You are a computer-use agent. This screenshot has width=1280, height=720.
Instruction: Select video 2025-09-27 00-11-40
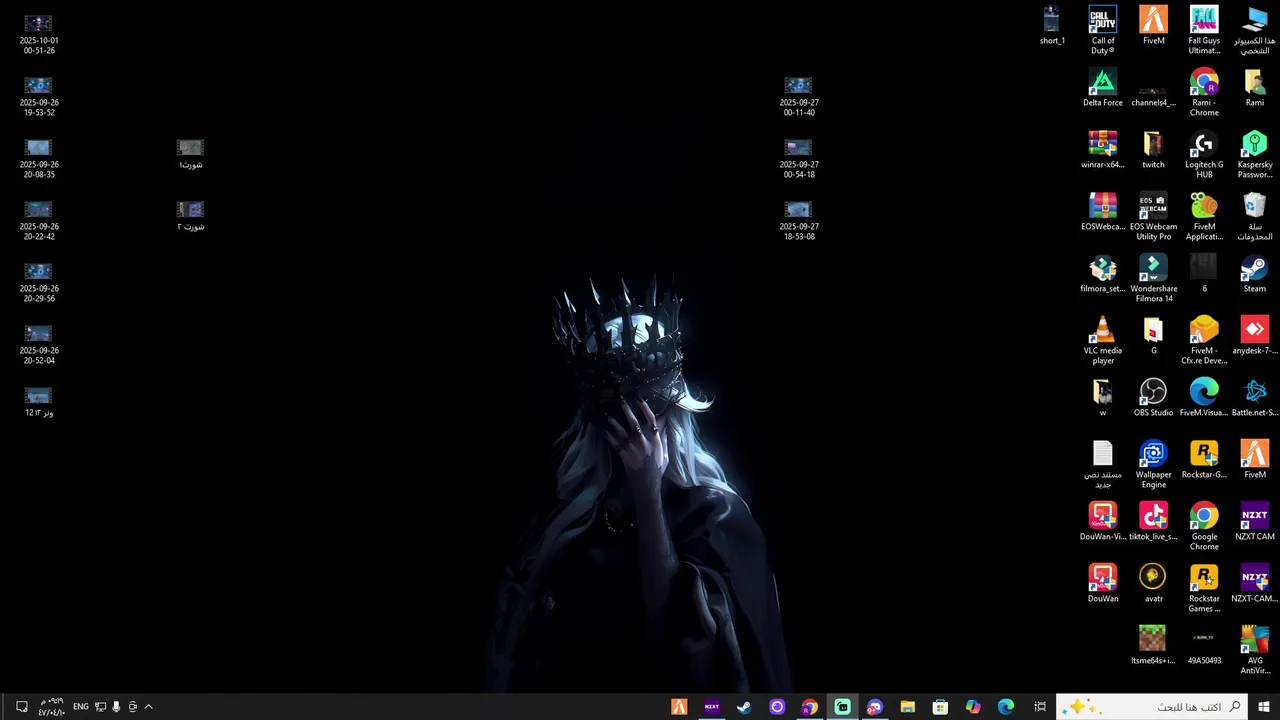(x=799, y=96)
